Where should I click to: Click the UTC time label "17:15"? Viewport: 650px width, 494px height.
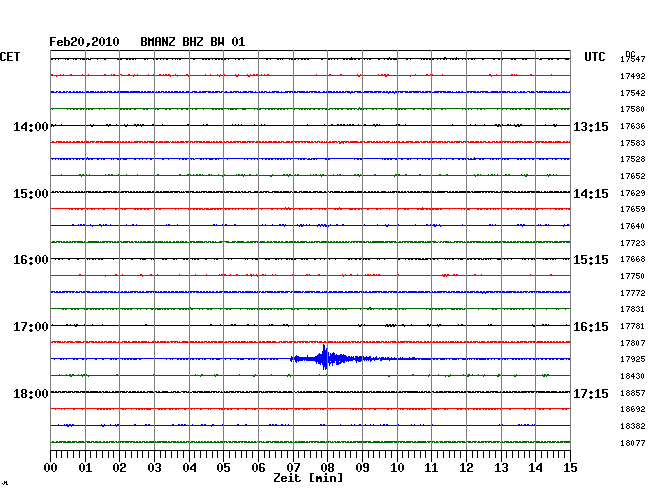[x=591, y=394]
